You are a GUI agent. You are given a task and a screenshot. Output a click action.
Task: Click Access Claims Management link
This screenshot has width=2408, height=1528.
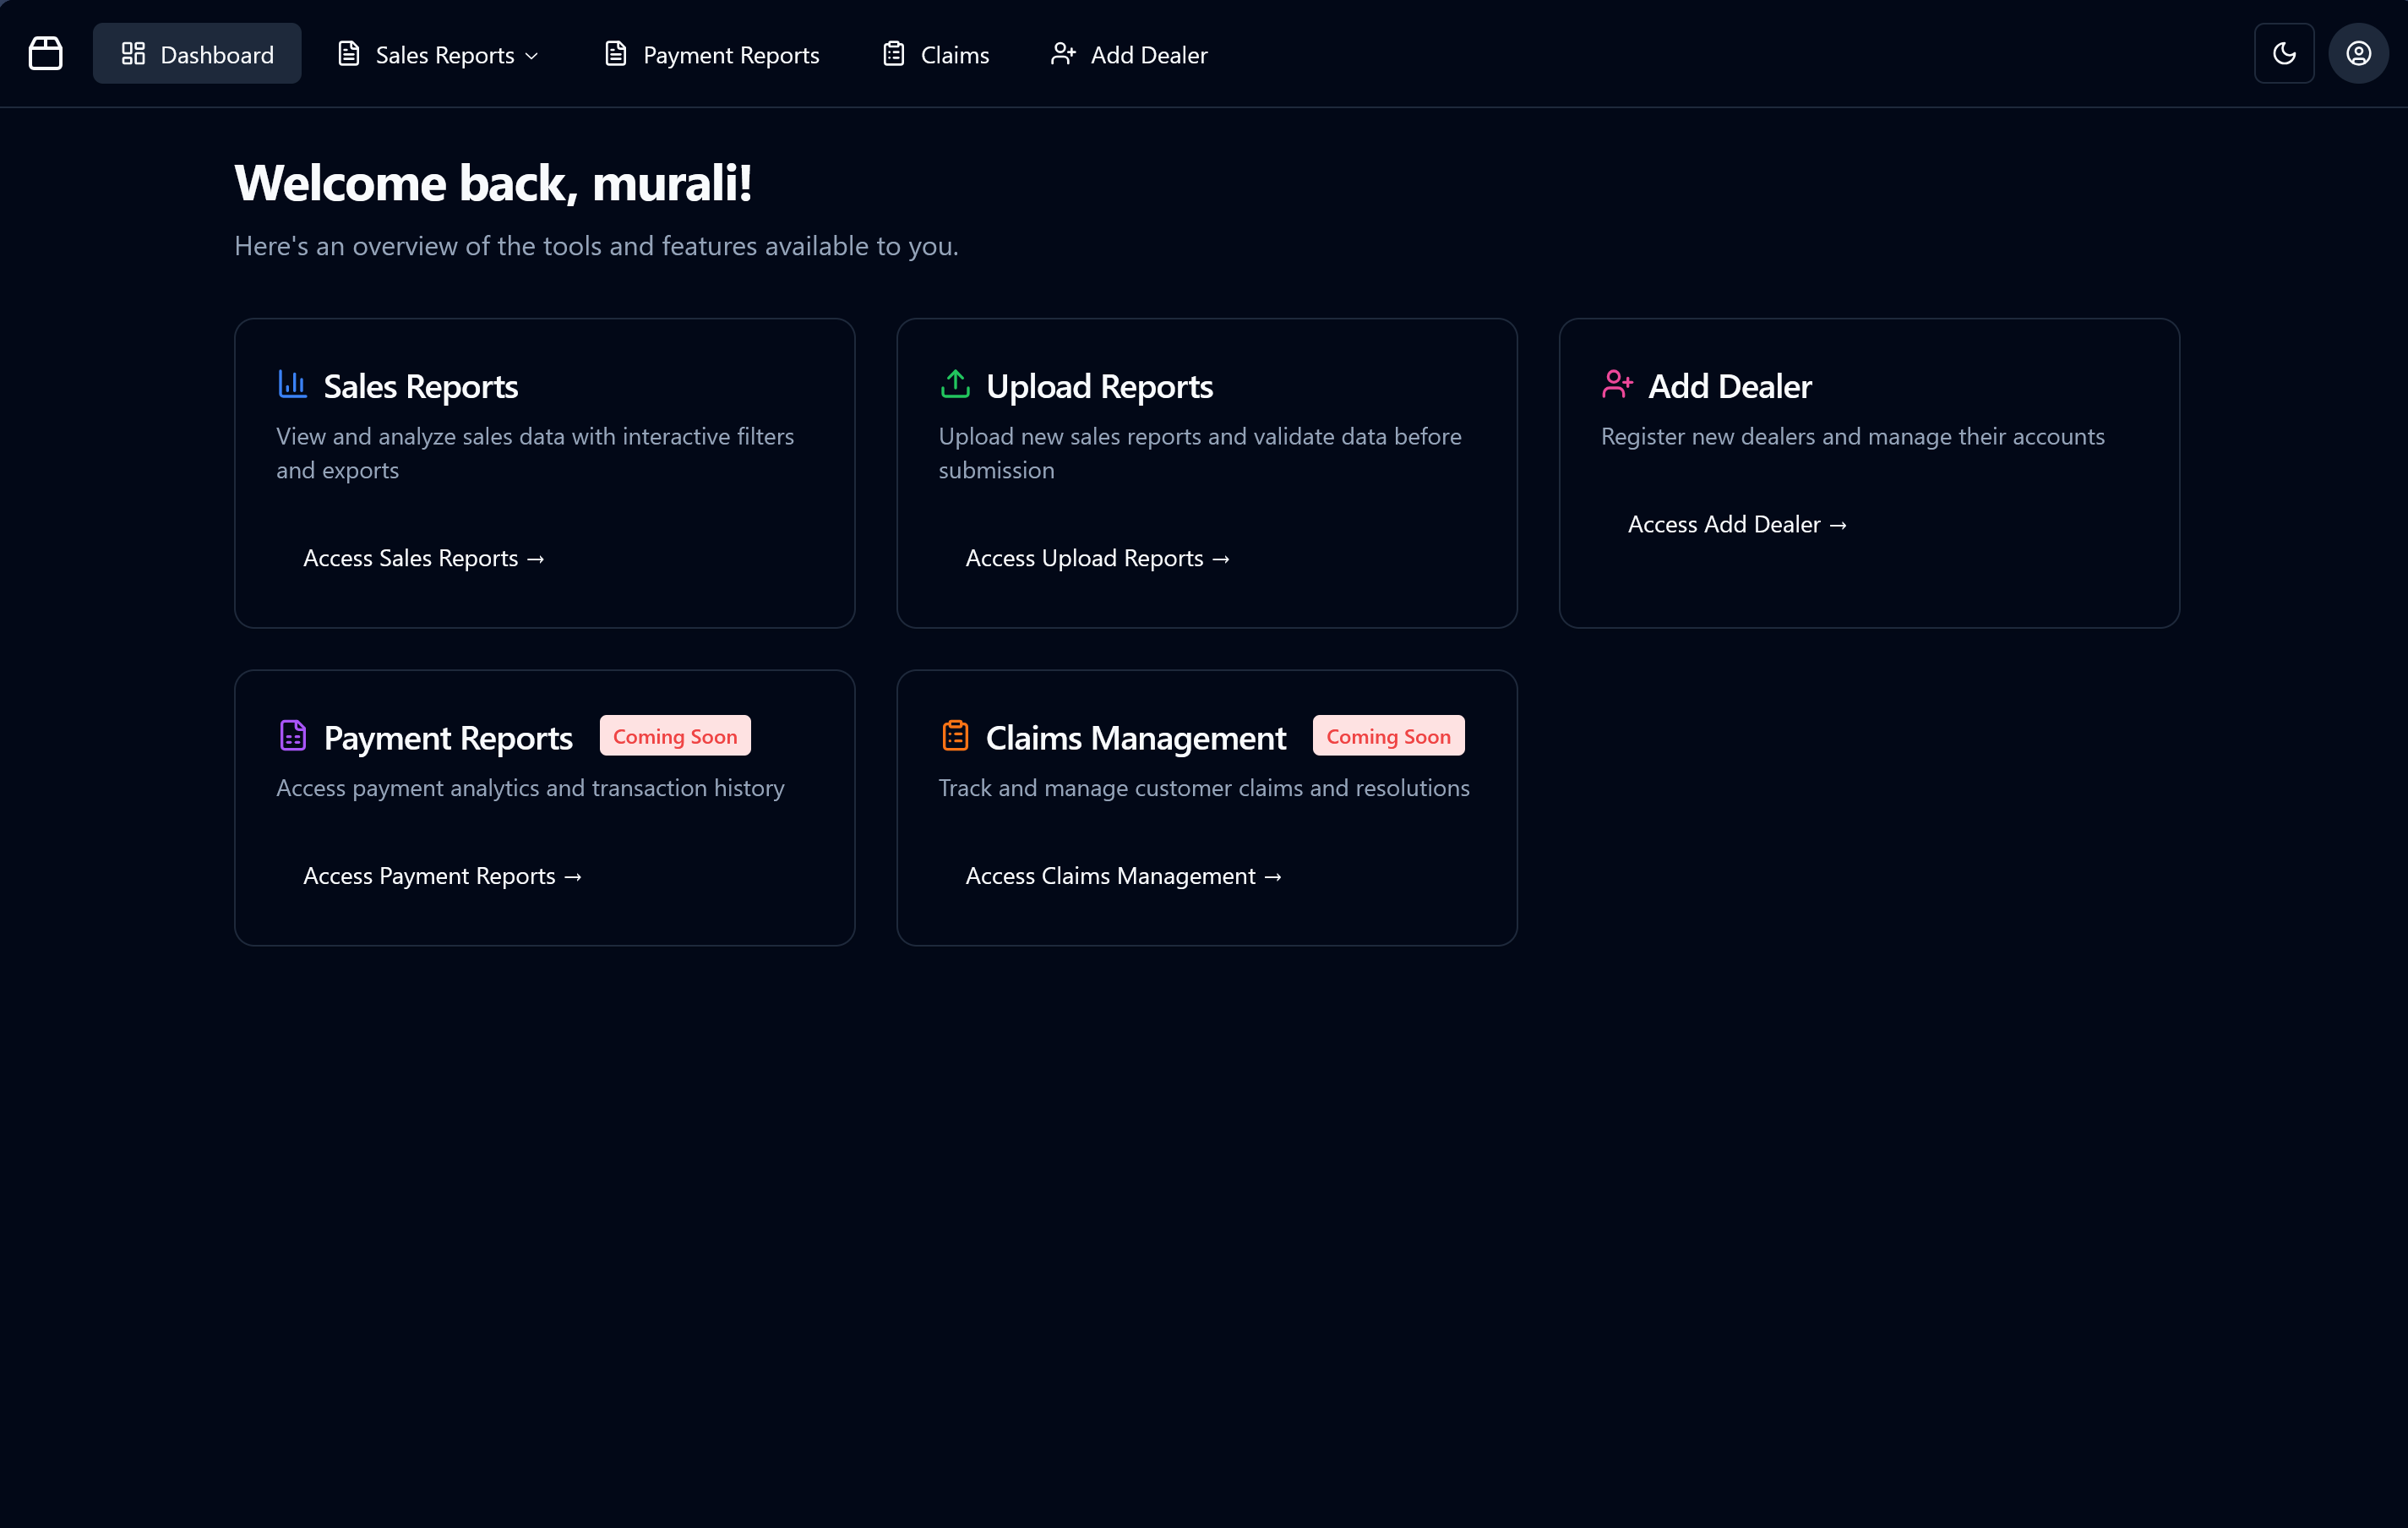[1123, 875]
